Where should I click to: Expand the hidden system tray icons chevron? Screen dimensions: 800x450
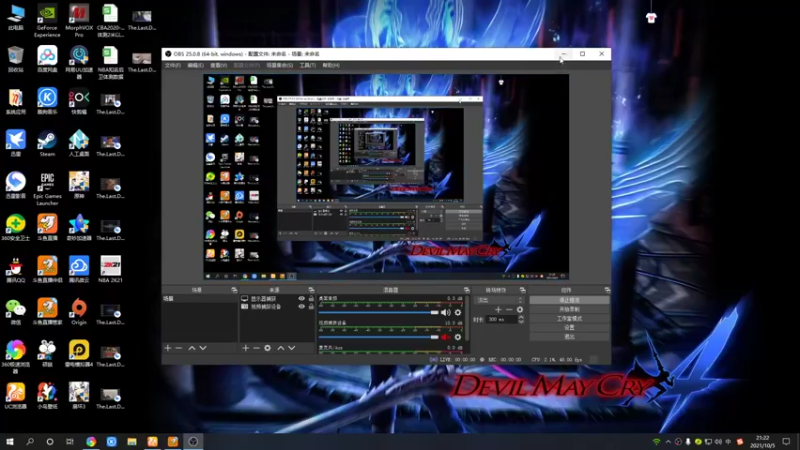coord(668,442)
